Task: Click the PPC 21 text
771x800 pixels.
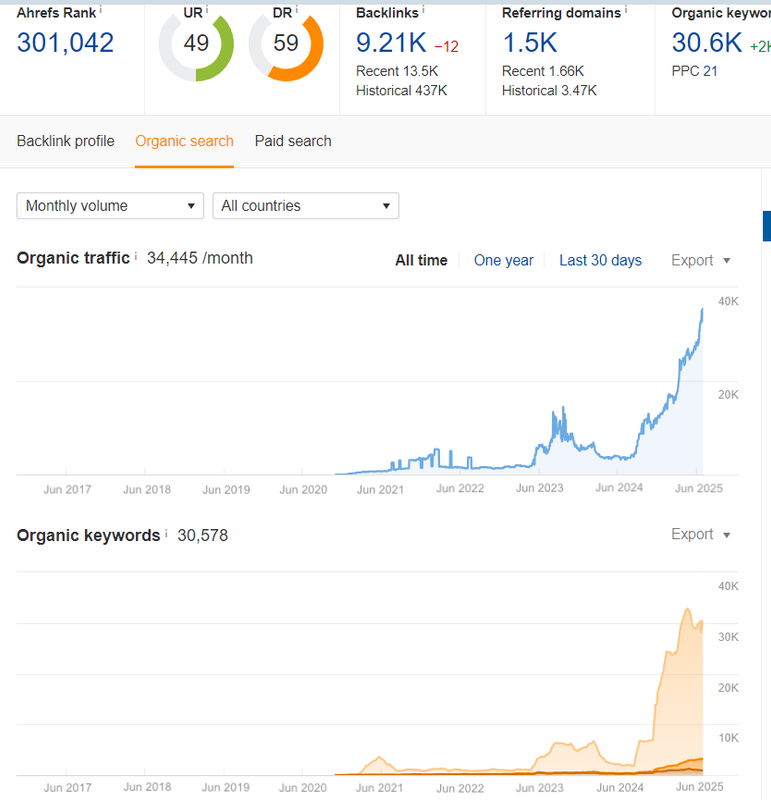Action: pyautogui.click(x=694, y=71)
